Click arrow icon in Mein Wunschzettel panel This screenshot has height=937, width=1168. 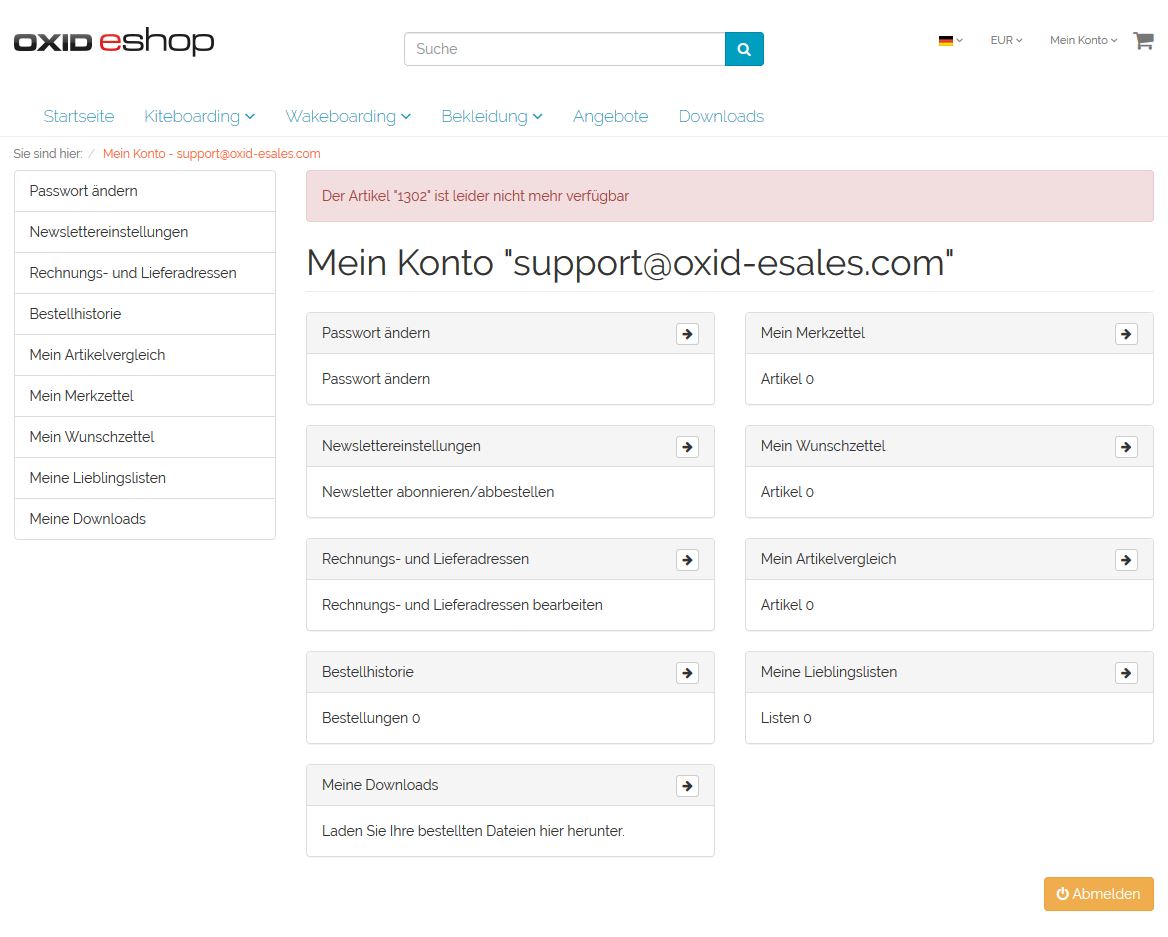coord(1126,447)
